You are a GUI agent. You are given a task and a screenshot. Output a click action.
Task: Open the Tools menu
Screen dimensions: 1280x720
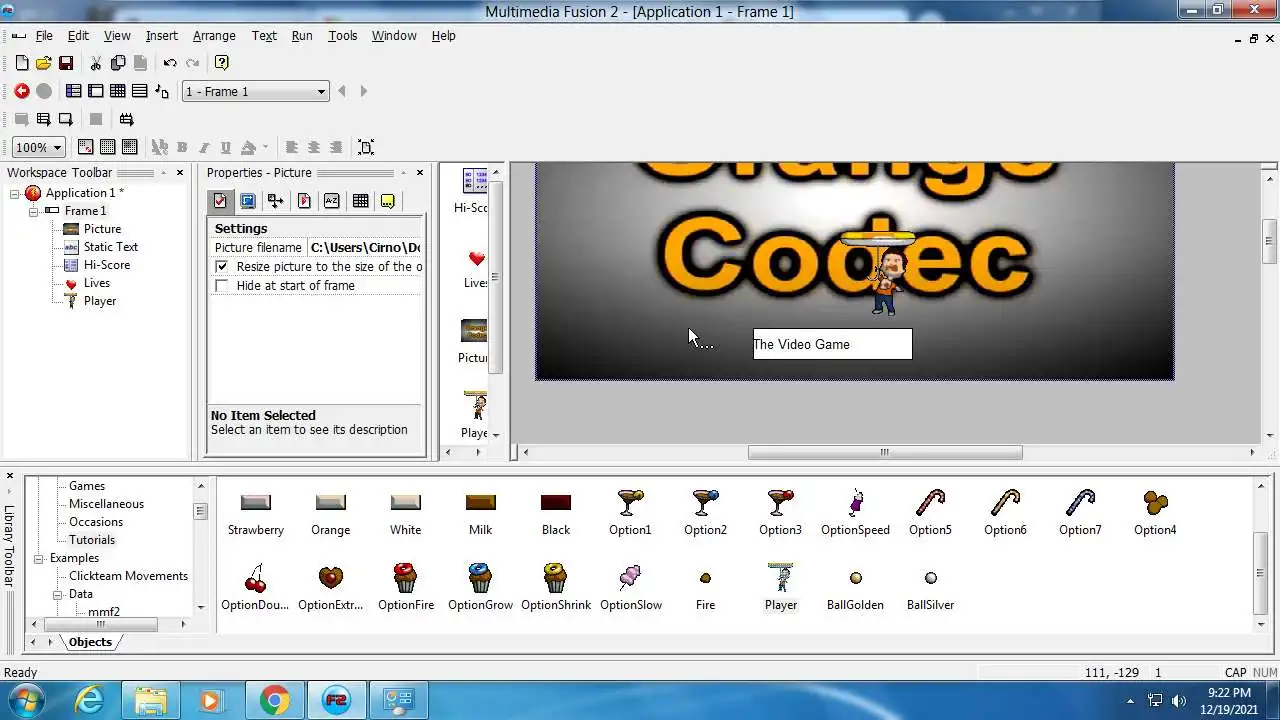(343, 35)
